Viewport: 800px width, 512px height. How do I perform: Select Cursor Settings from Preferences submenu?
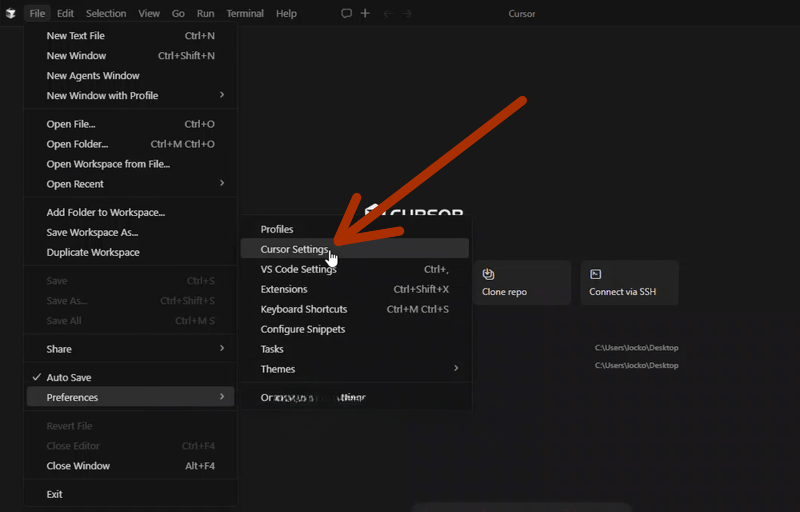click(x=294, y=249)
